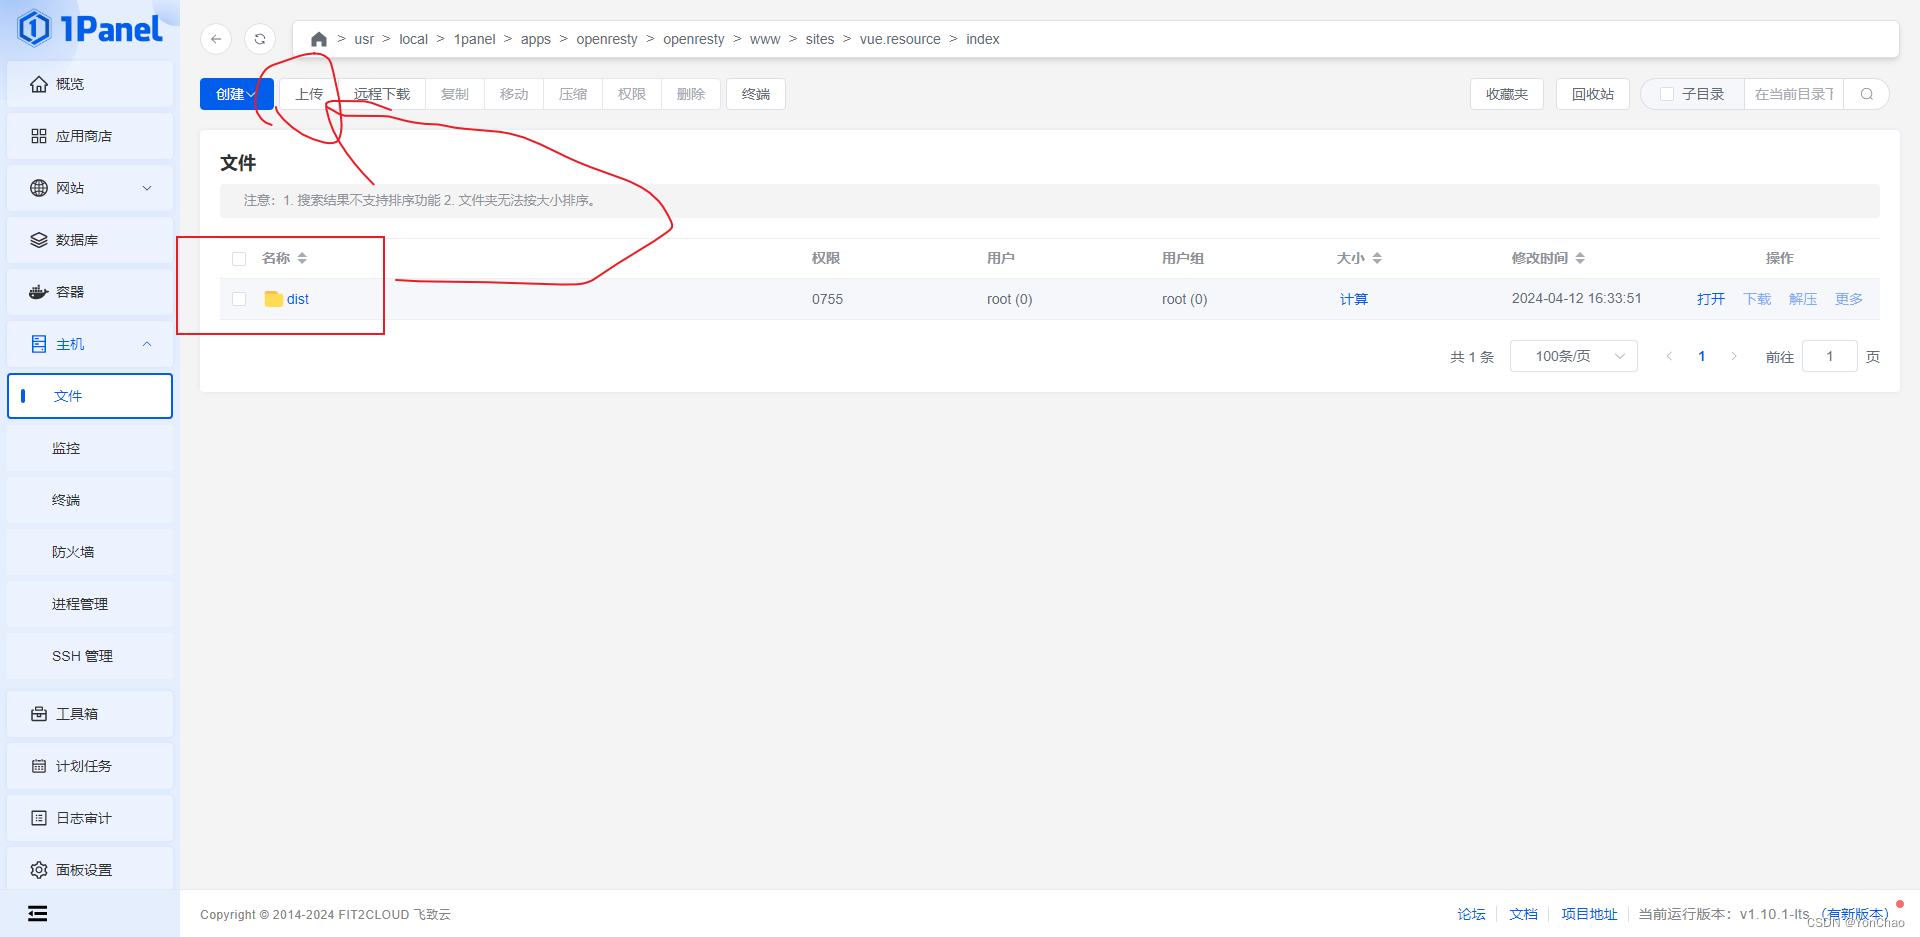Toggle the 子目录 subdirectory checkbox
The image size is (1920, 937).
pyautogui.click(x=1667, y=94)
